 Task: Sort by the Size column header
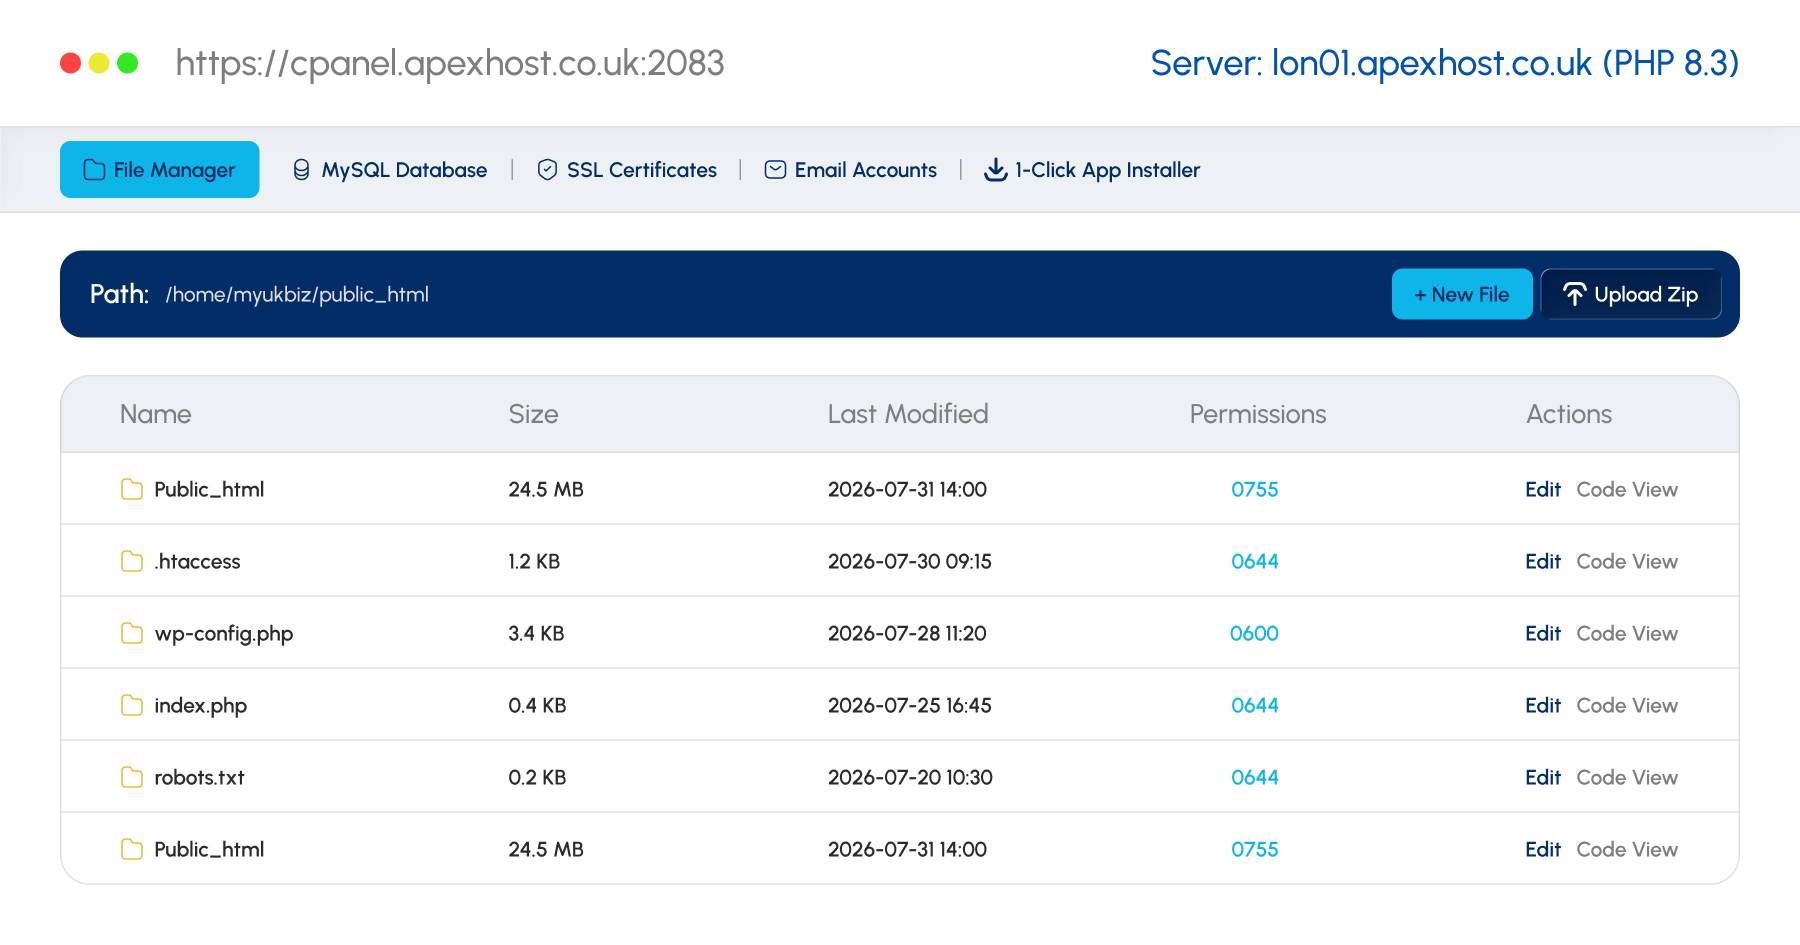click(533, 414)
